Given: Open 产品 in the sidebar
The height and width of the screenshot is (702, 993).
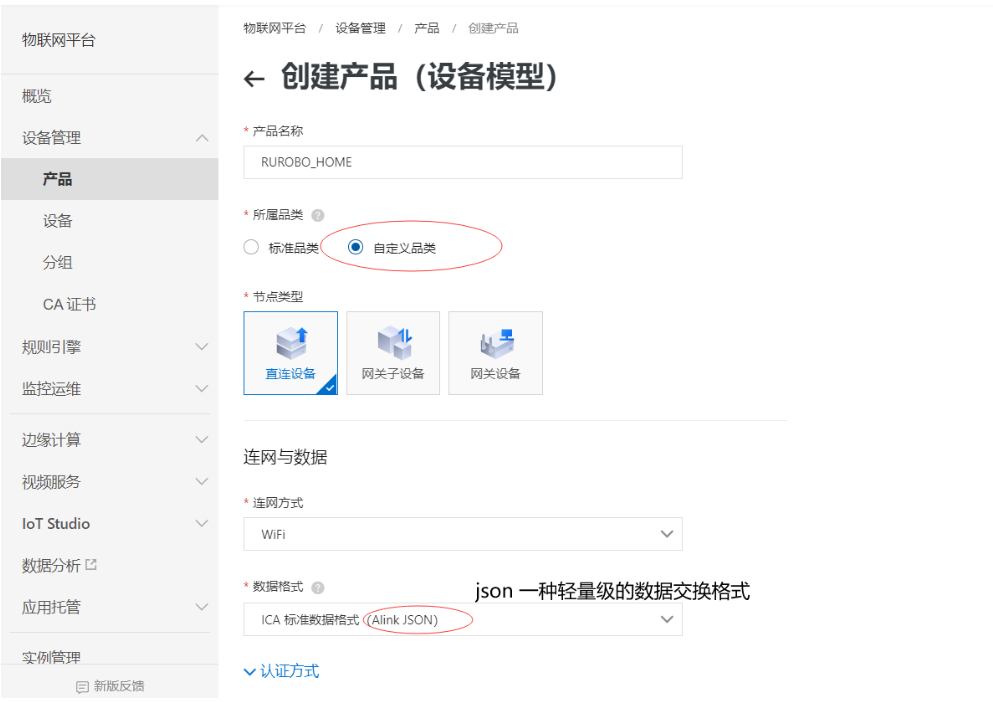Looking at the screenshot, I should click(110, 179).
